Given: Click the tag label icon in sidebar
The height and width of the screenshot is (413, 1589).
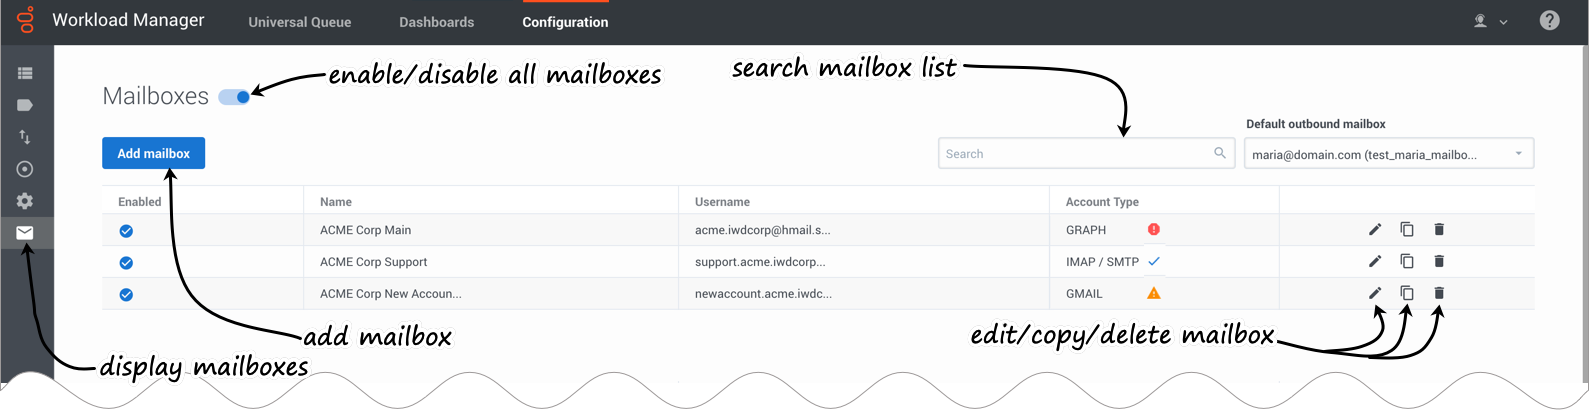Looking at the screenshot, I should pos(25,105).
